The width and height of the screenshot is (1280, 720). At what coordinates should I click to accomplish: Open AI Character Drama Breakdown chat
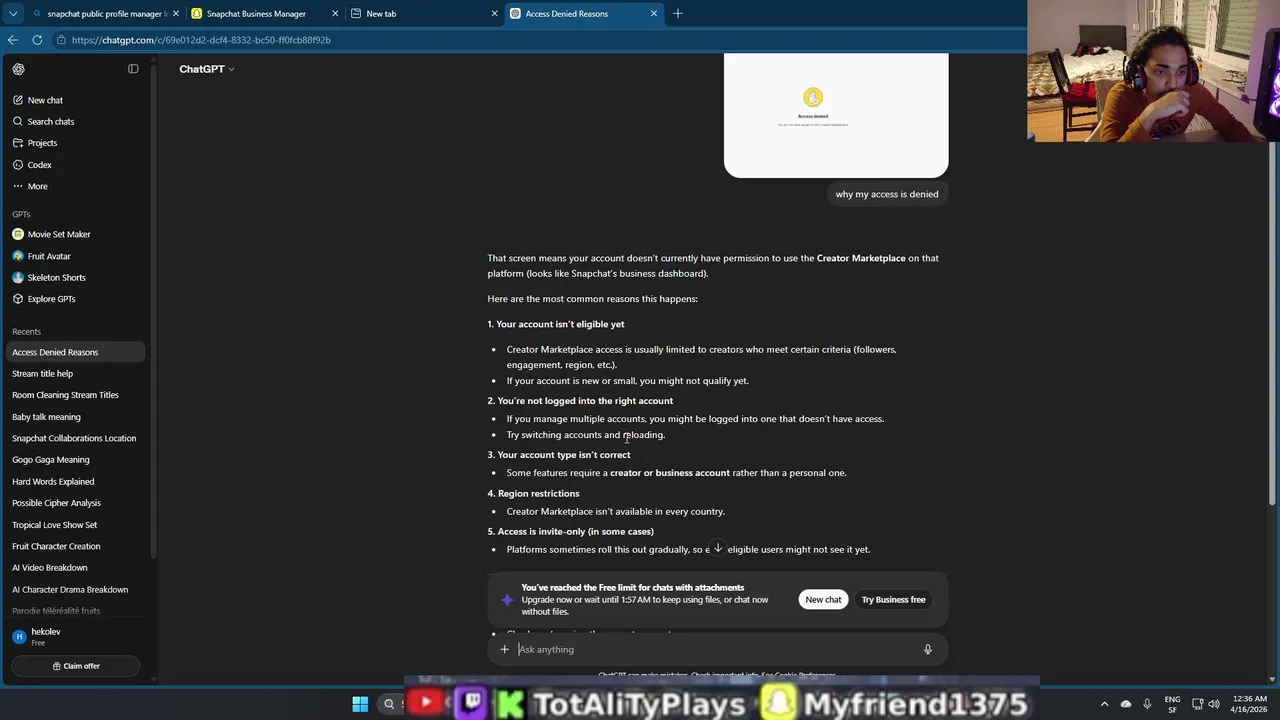pyautogui.click(x=76, y=590)
